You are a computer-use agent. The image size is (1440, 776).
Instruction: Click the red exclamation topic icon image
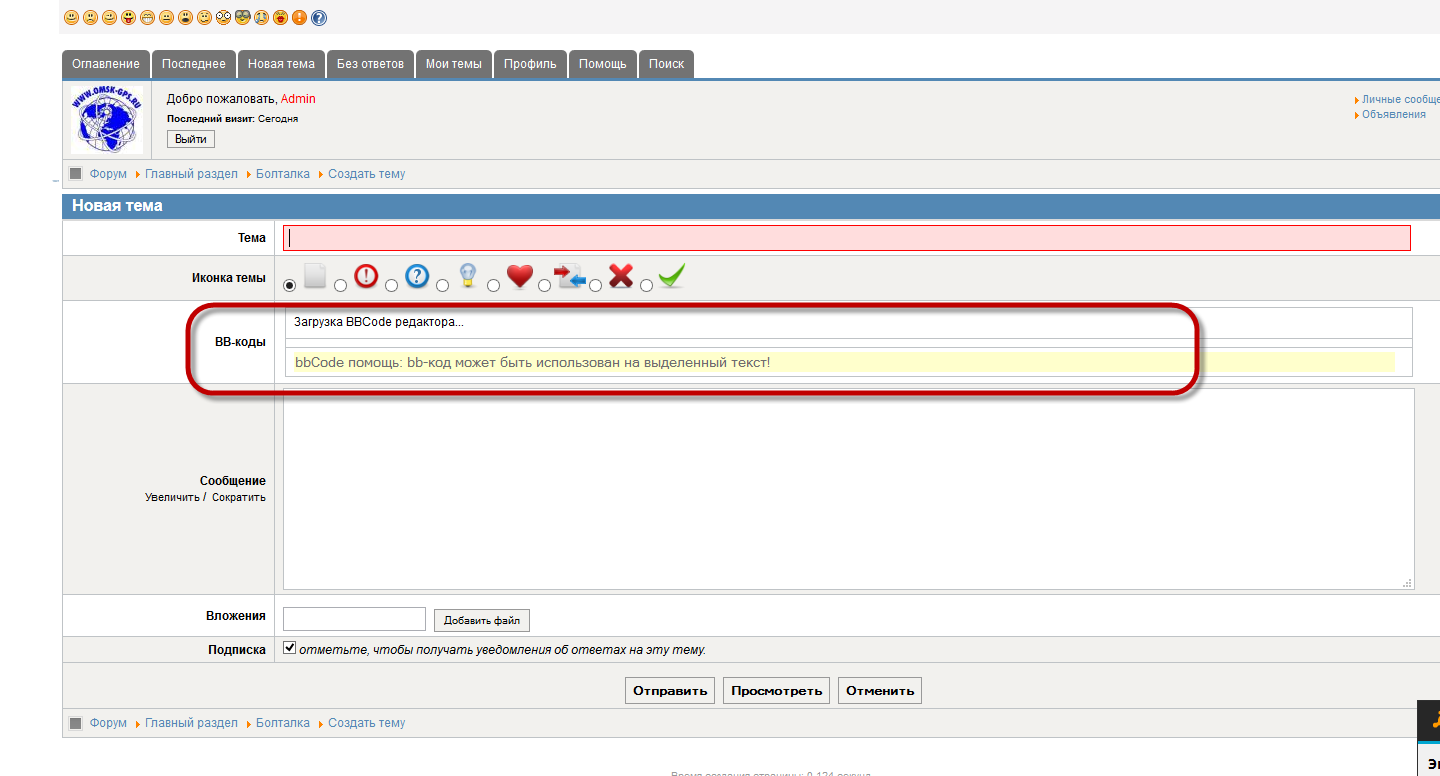coord(366,276)
